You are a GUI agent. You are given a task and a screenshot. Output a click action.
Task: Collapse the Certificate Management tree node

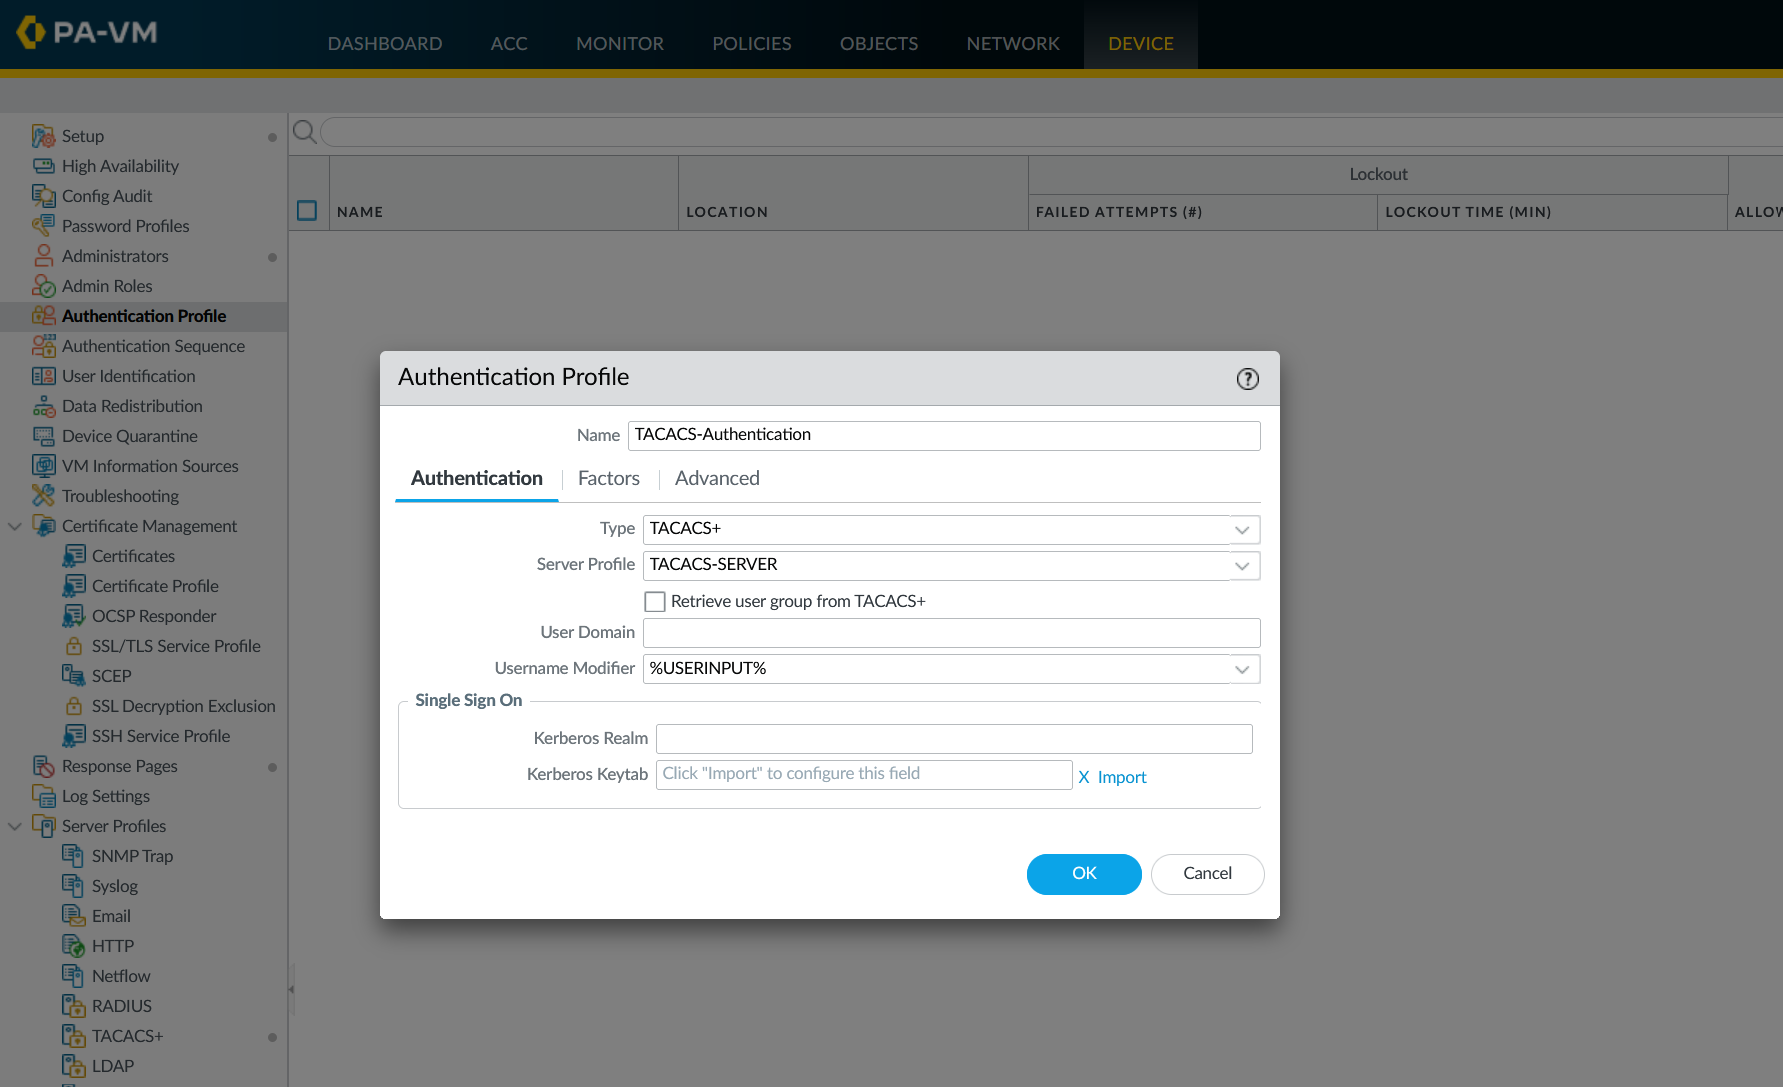click(15, 526)
